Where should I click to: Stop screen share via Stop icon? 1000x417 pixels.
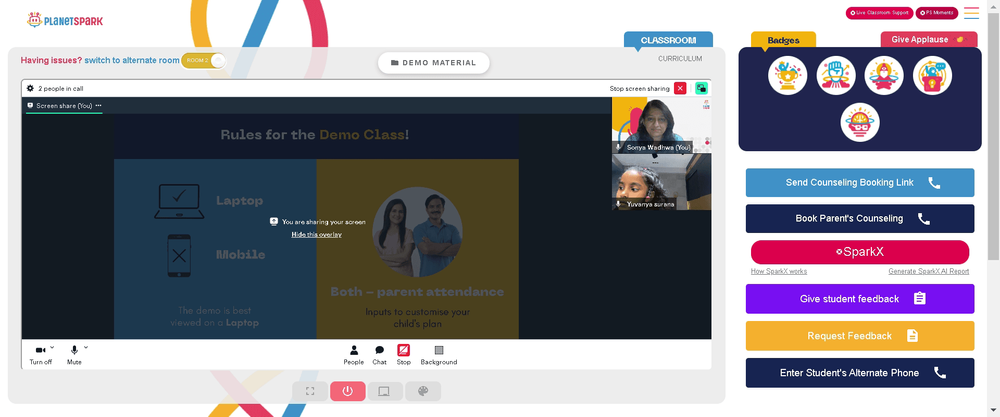point(404,355)
